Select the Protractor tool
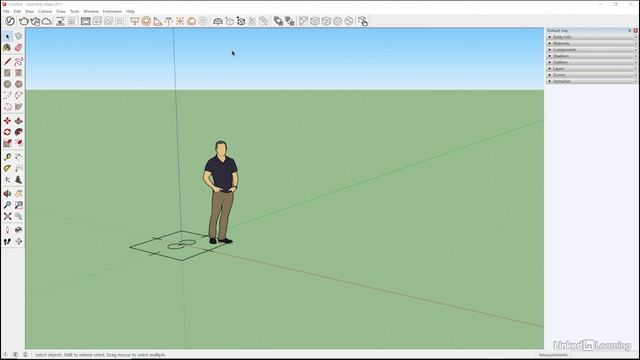 [7, 169]
